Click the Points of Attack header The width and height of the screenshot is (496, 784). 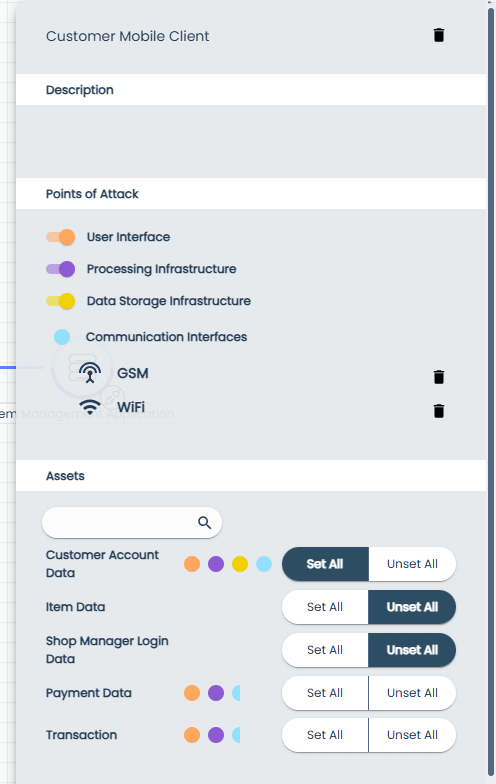251,194
